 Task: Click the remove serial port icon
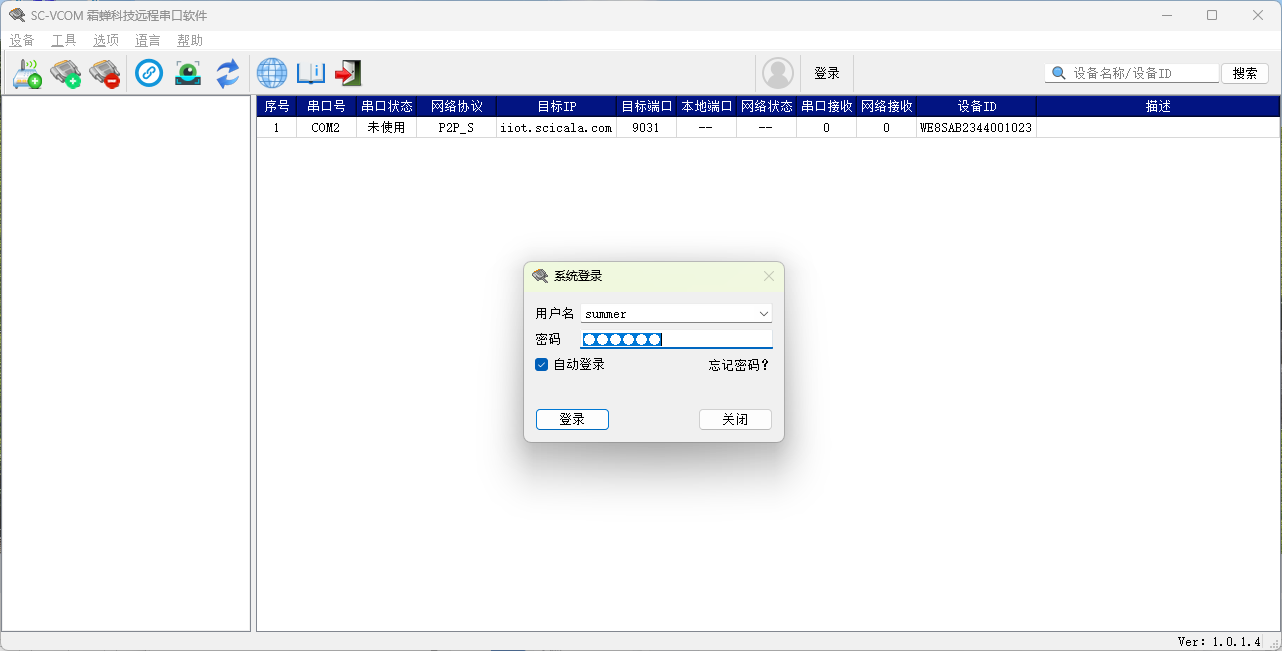click(x=104, y=73)
